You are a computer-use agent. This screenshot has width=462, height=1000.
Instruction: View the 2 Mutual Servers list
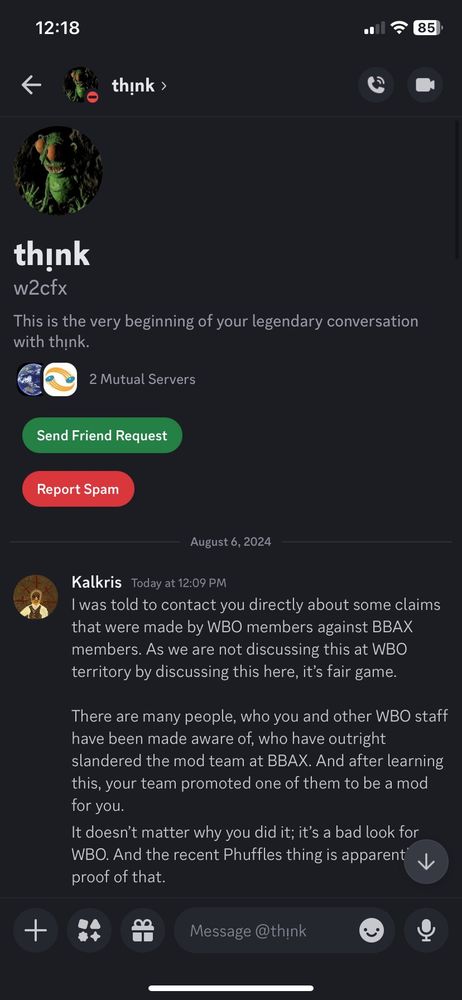tap(142, 379)
